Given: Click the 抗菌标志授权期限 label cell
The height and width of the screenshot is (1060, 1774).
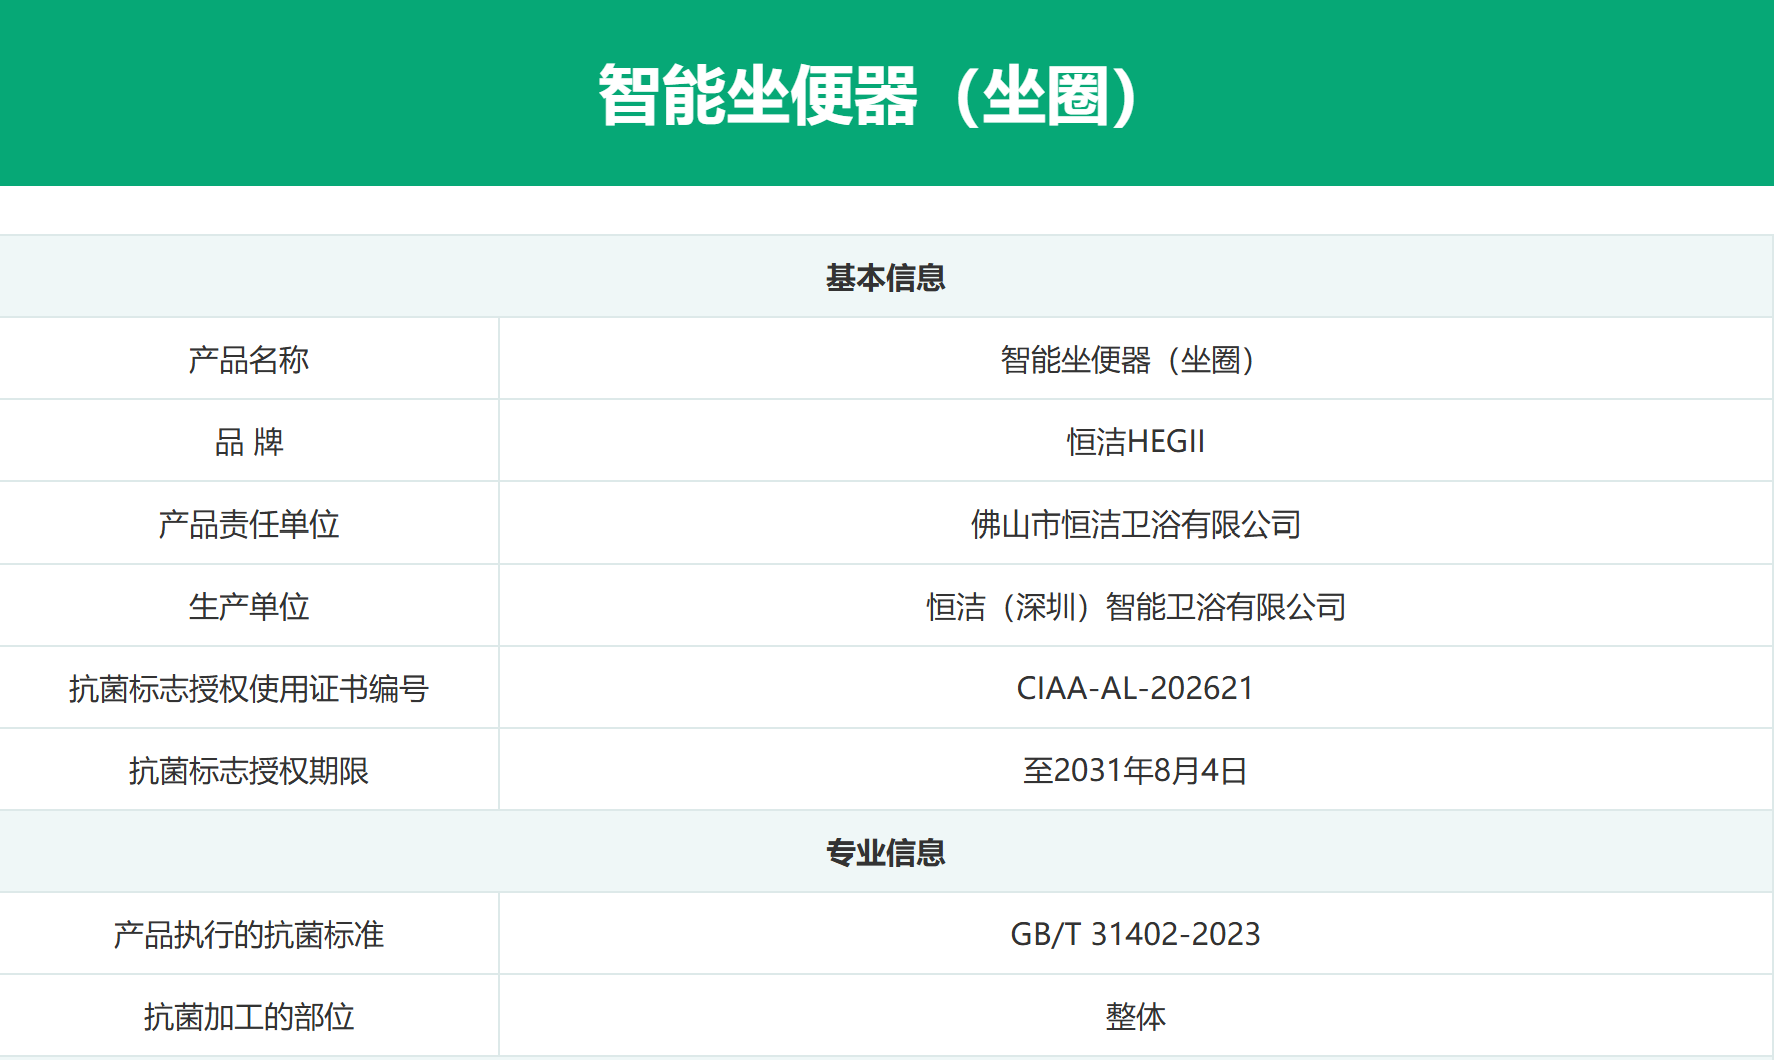Looking at the screenshot, I should (249, 770).
